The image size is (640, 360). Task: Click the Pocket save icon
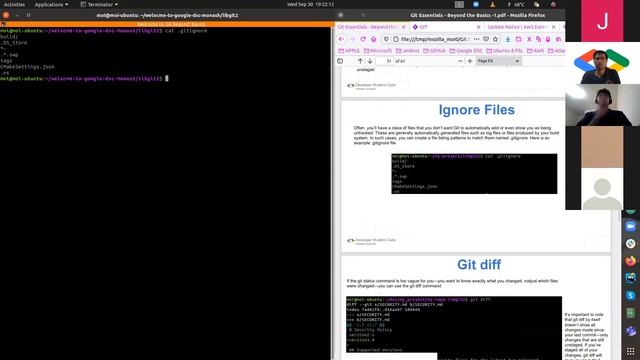486,39
